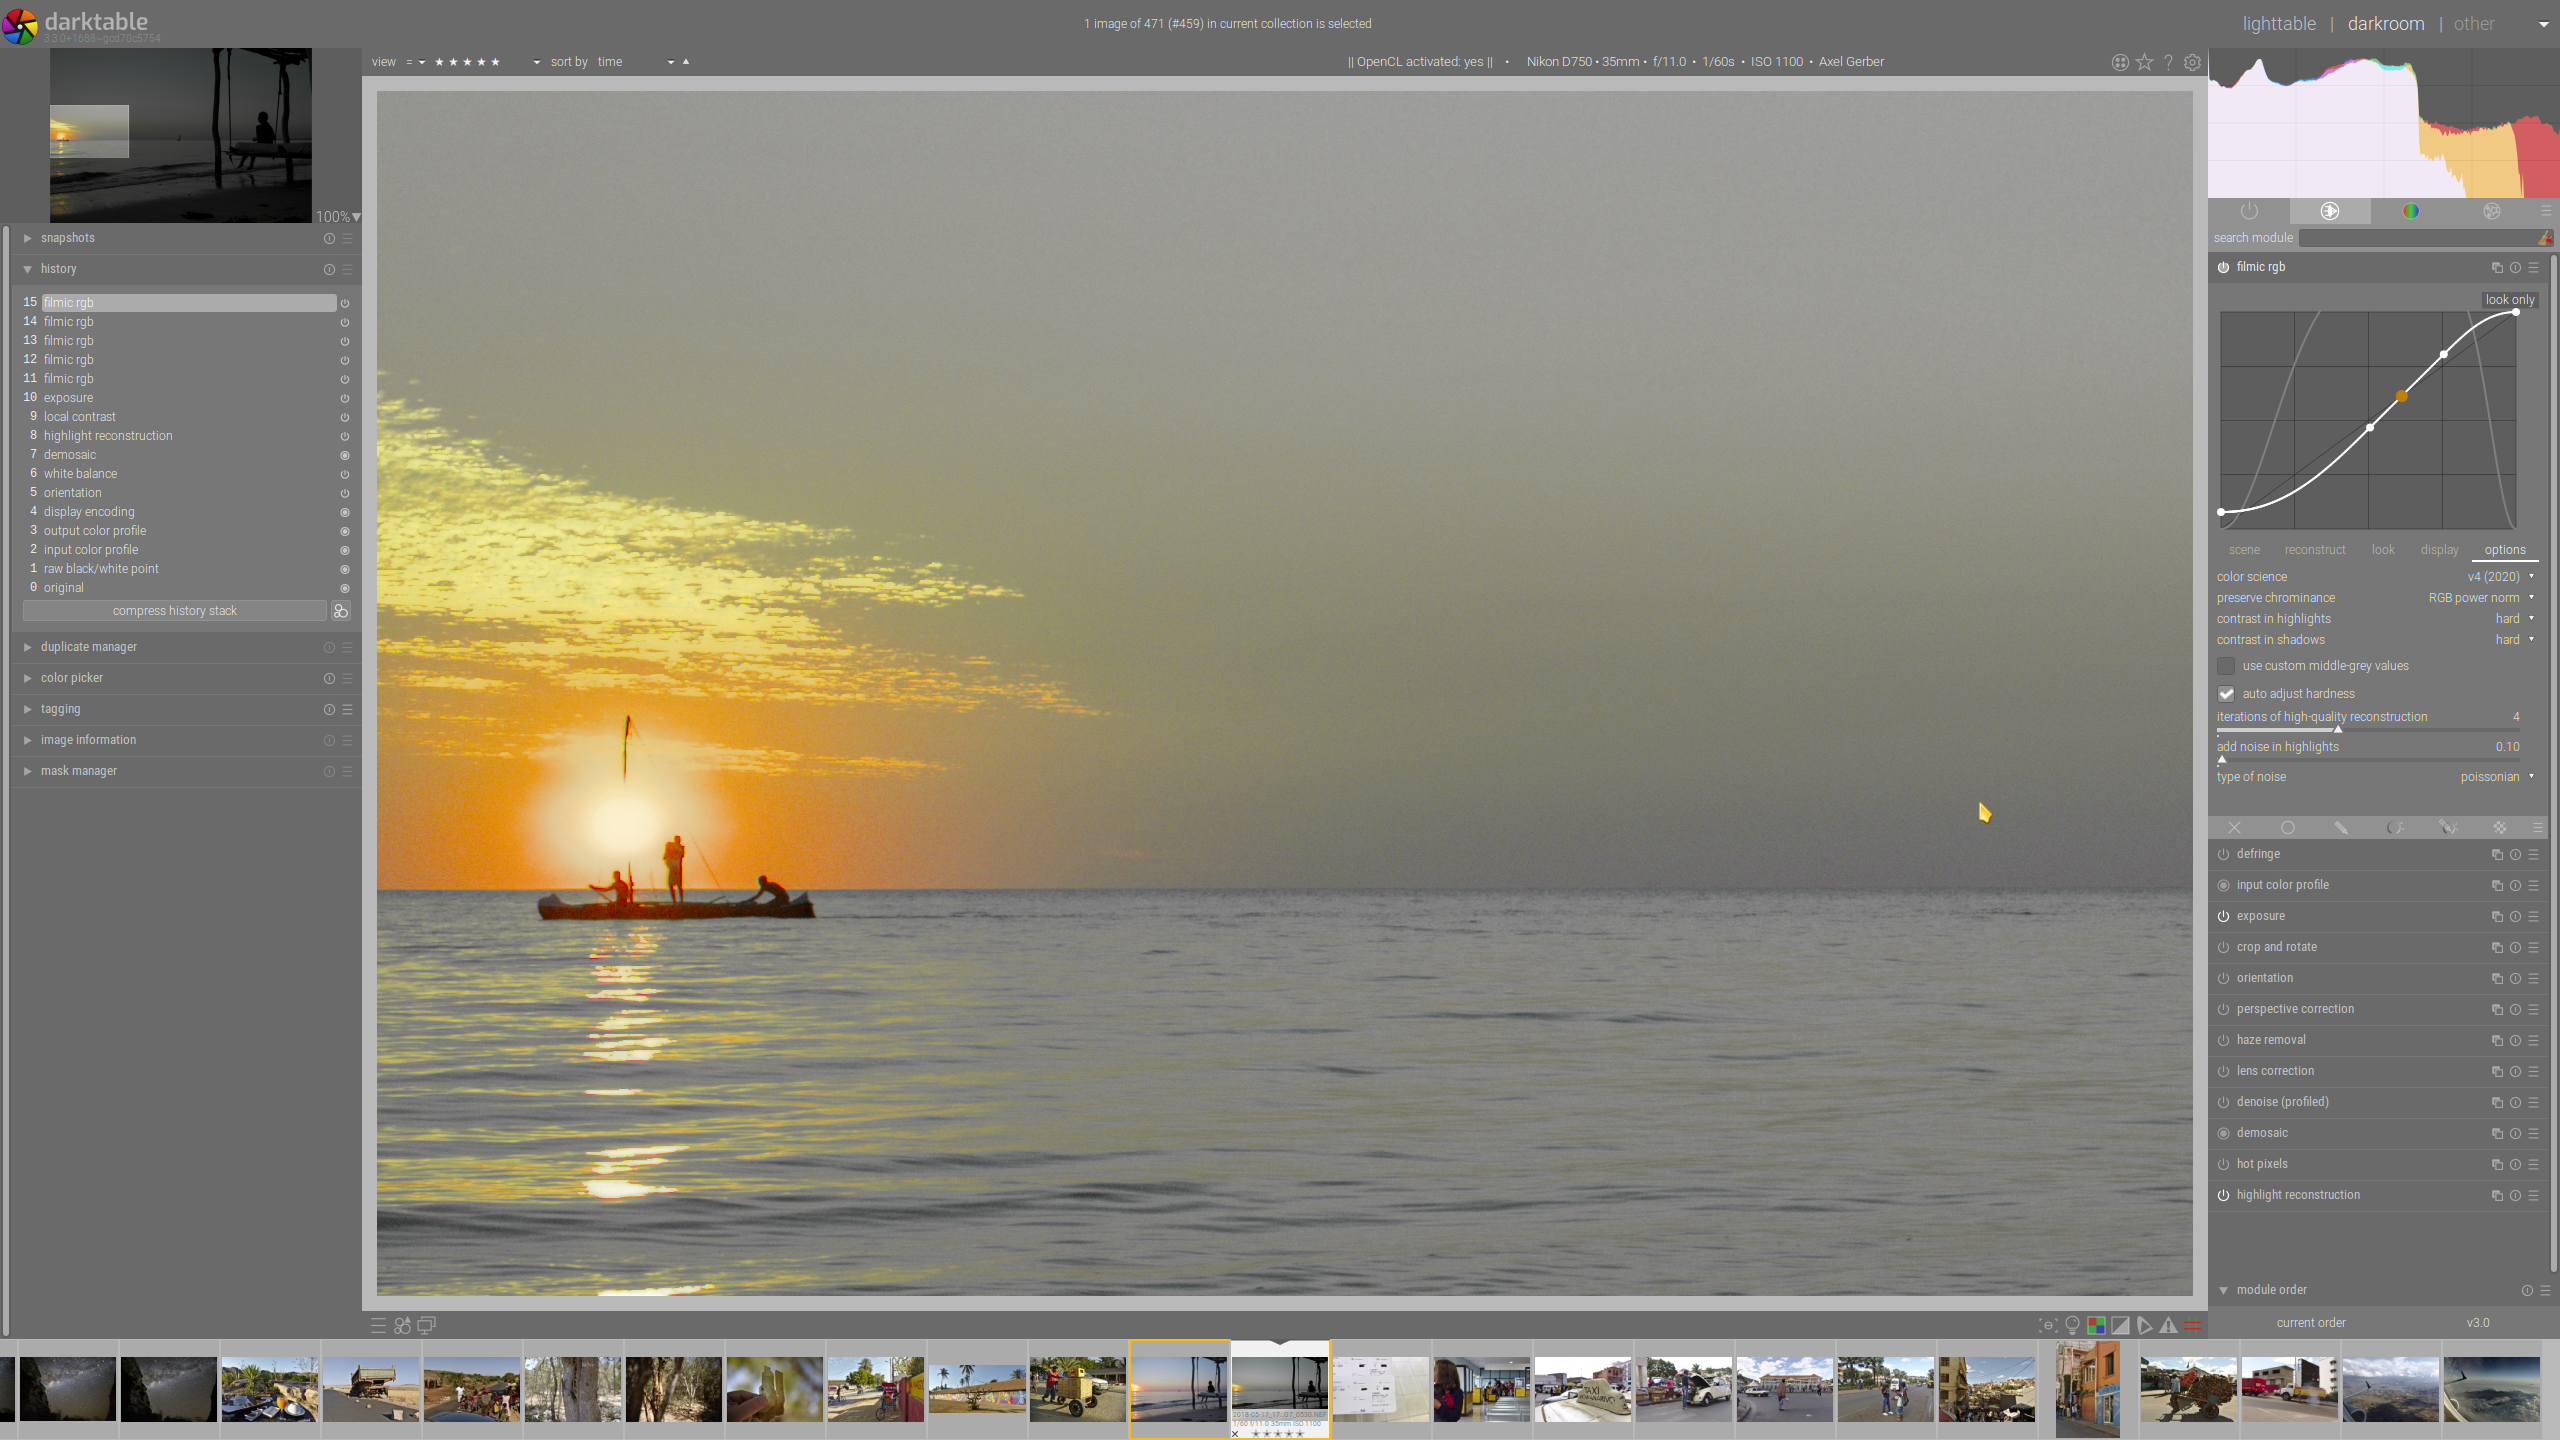Clear module search with broom icon
The width and height of the screenshot is (2560, 1440).
click(2545, 238)
